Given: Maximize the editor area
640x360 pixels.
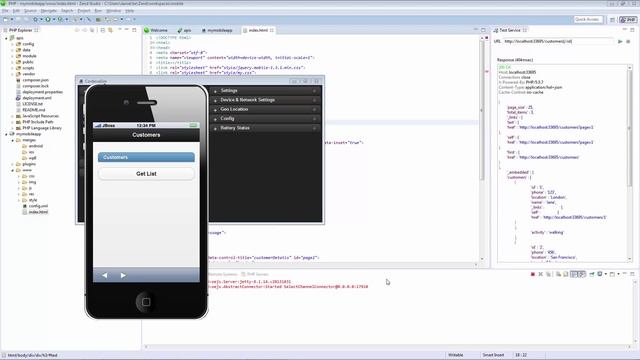Looking at the screenshot, I should (x=484, y=30).
